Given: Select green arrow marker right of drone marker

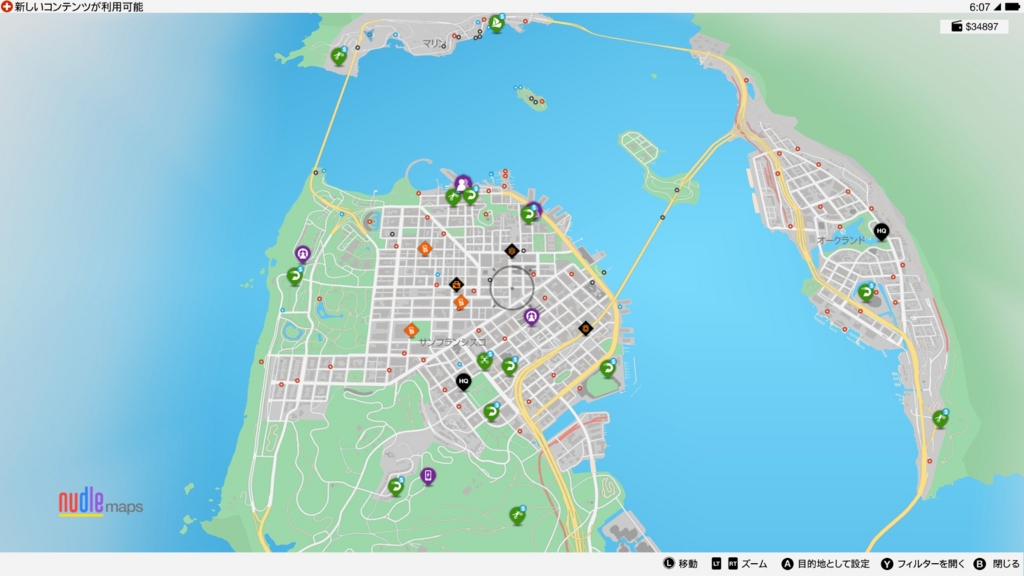Looking at the screenshot, I should (509, 366).
